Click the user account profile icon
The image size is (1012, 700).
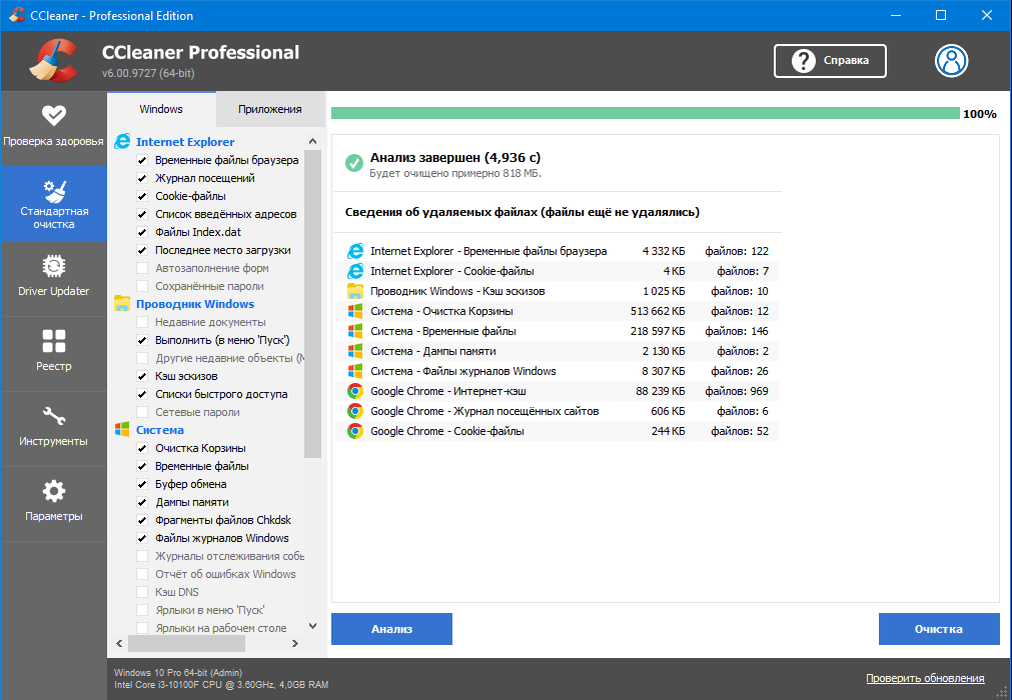point(951,61)
